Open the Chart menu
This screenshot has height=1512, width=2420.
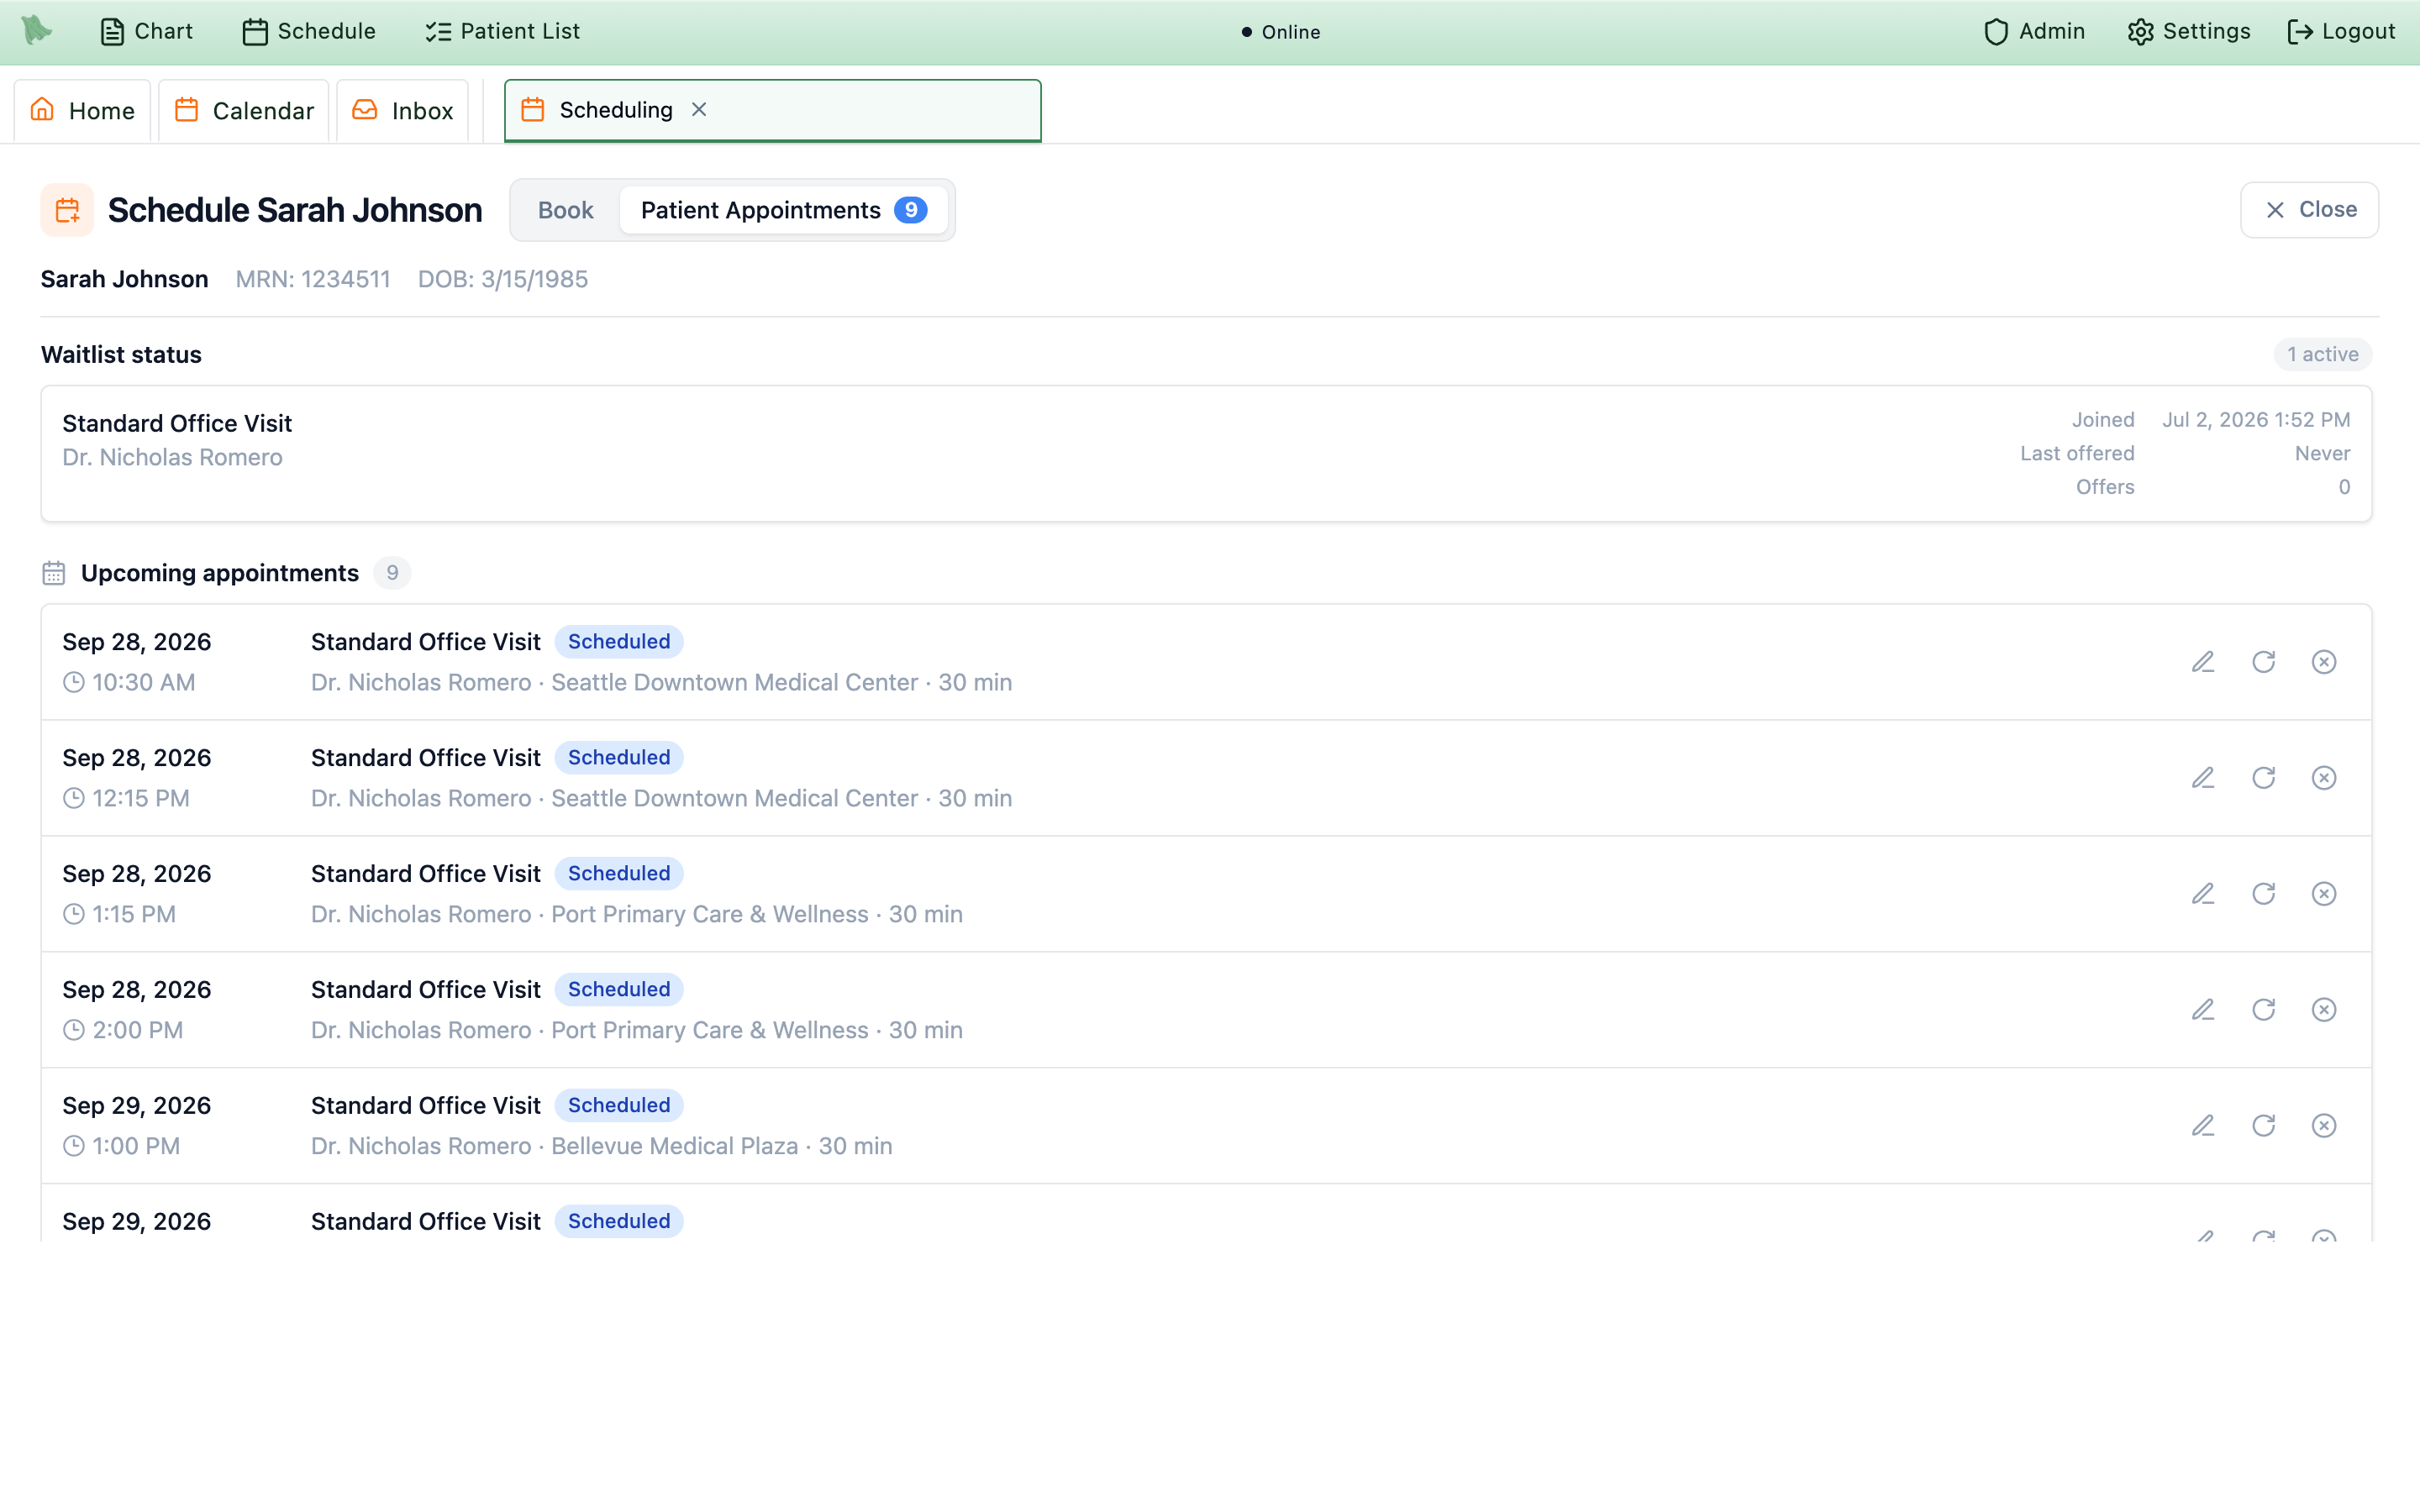pos(146,32)
